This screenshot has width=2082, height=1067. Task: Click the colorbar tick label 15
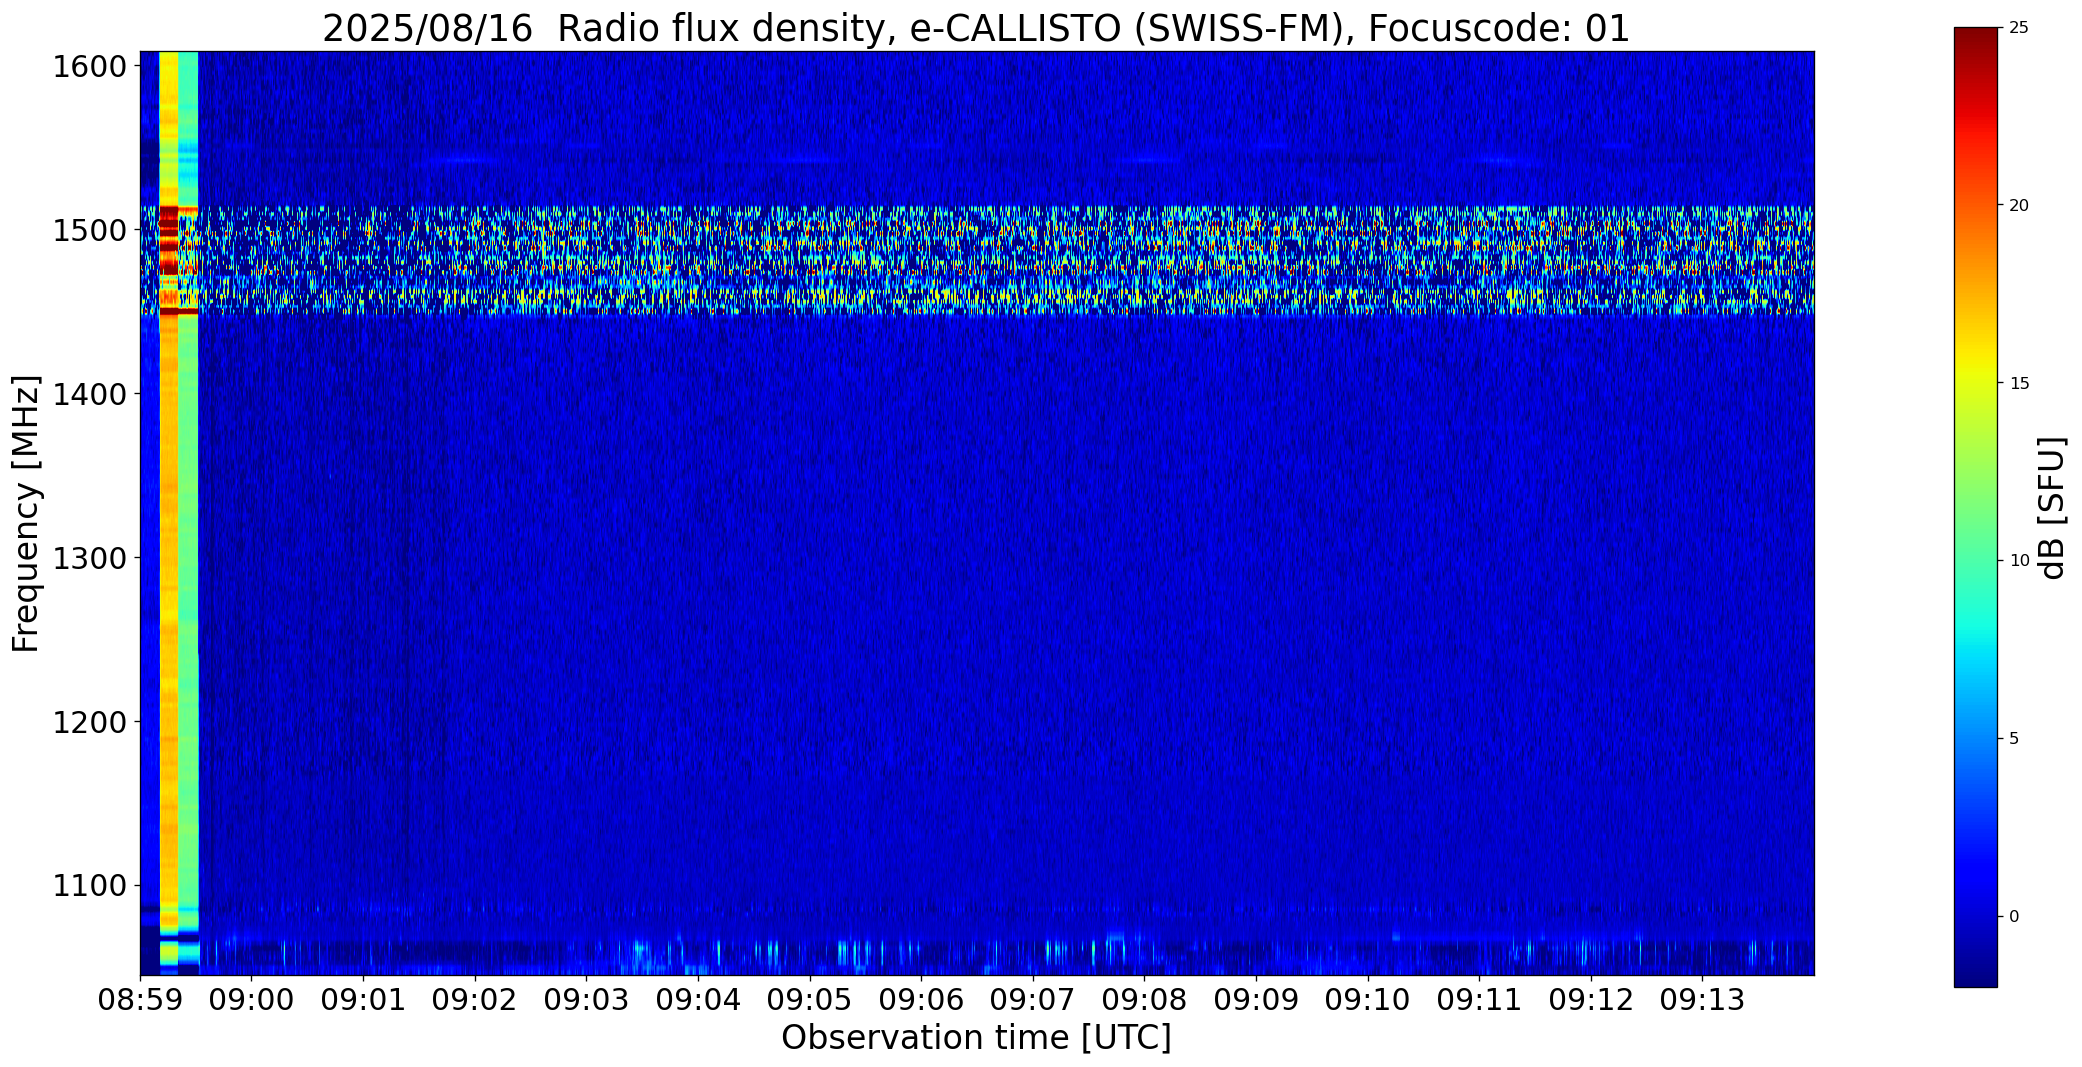pos(2019,383)
